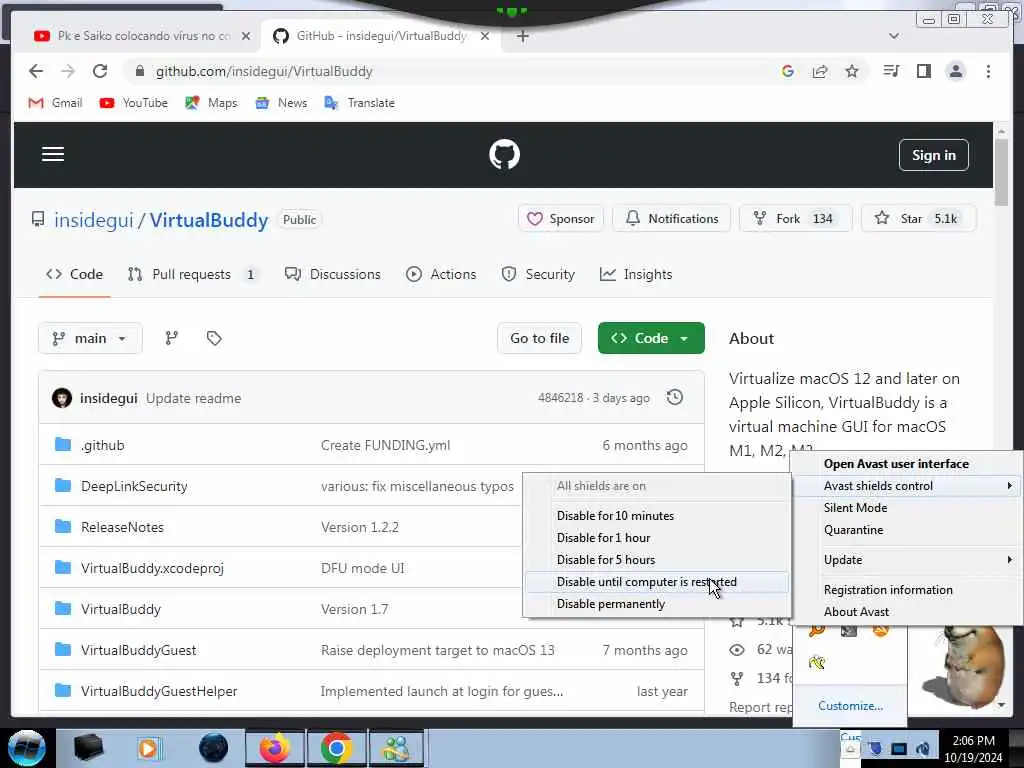1024x768 pixels.
Task: Star the VirtualBuddy repository
Action: pos(919,219)
